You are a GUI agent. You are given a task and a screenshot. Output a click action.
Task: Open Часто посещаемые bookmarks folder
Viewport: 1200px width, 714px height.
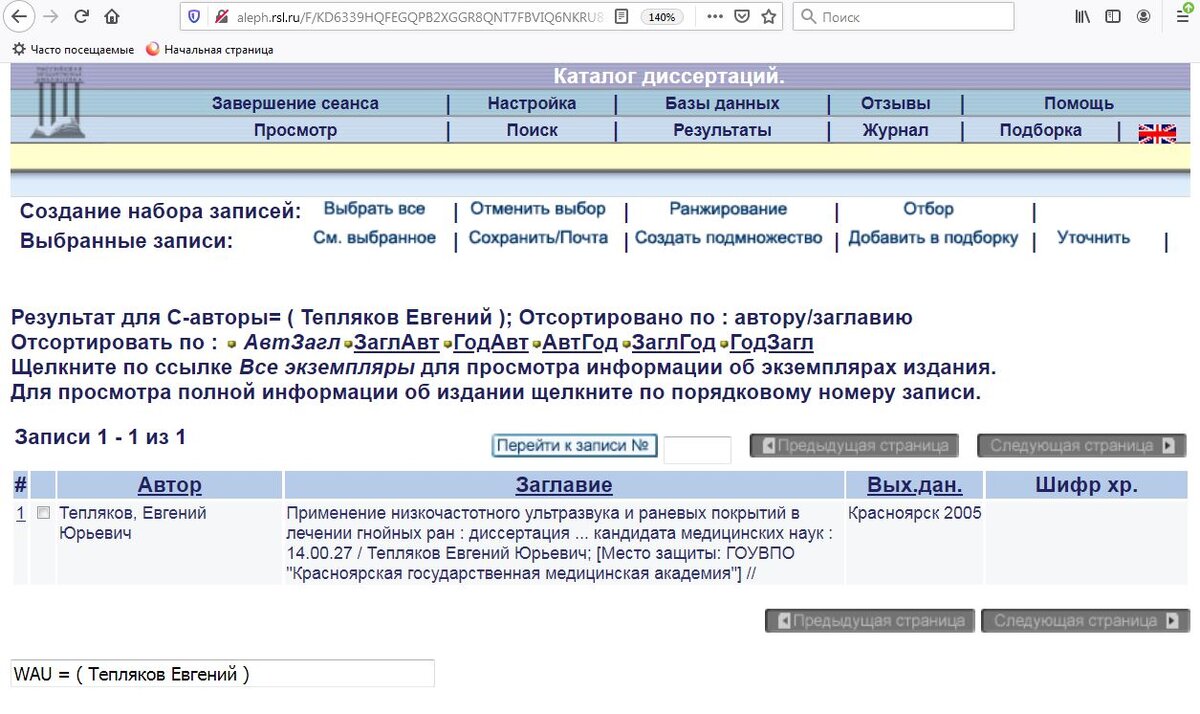tap(73, 49)
